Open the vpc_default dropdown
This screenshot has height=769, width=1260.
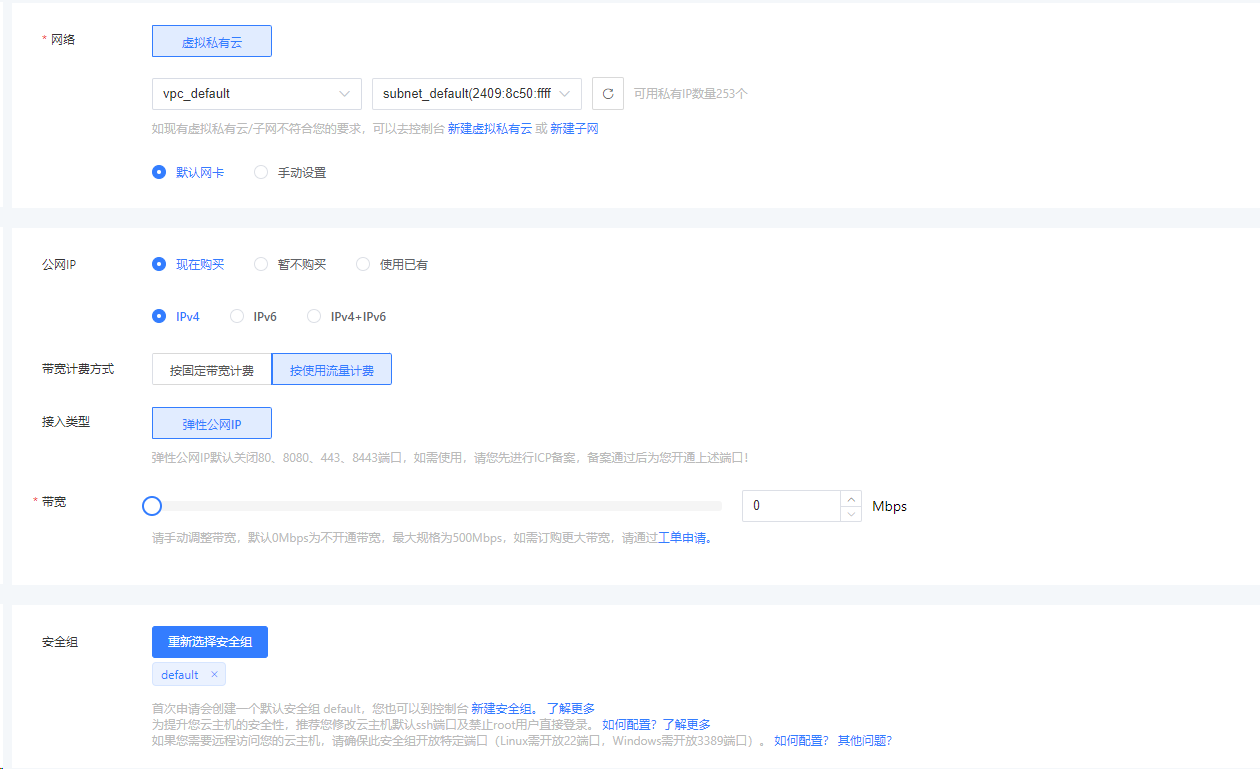click(257, 93)
